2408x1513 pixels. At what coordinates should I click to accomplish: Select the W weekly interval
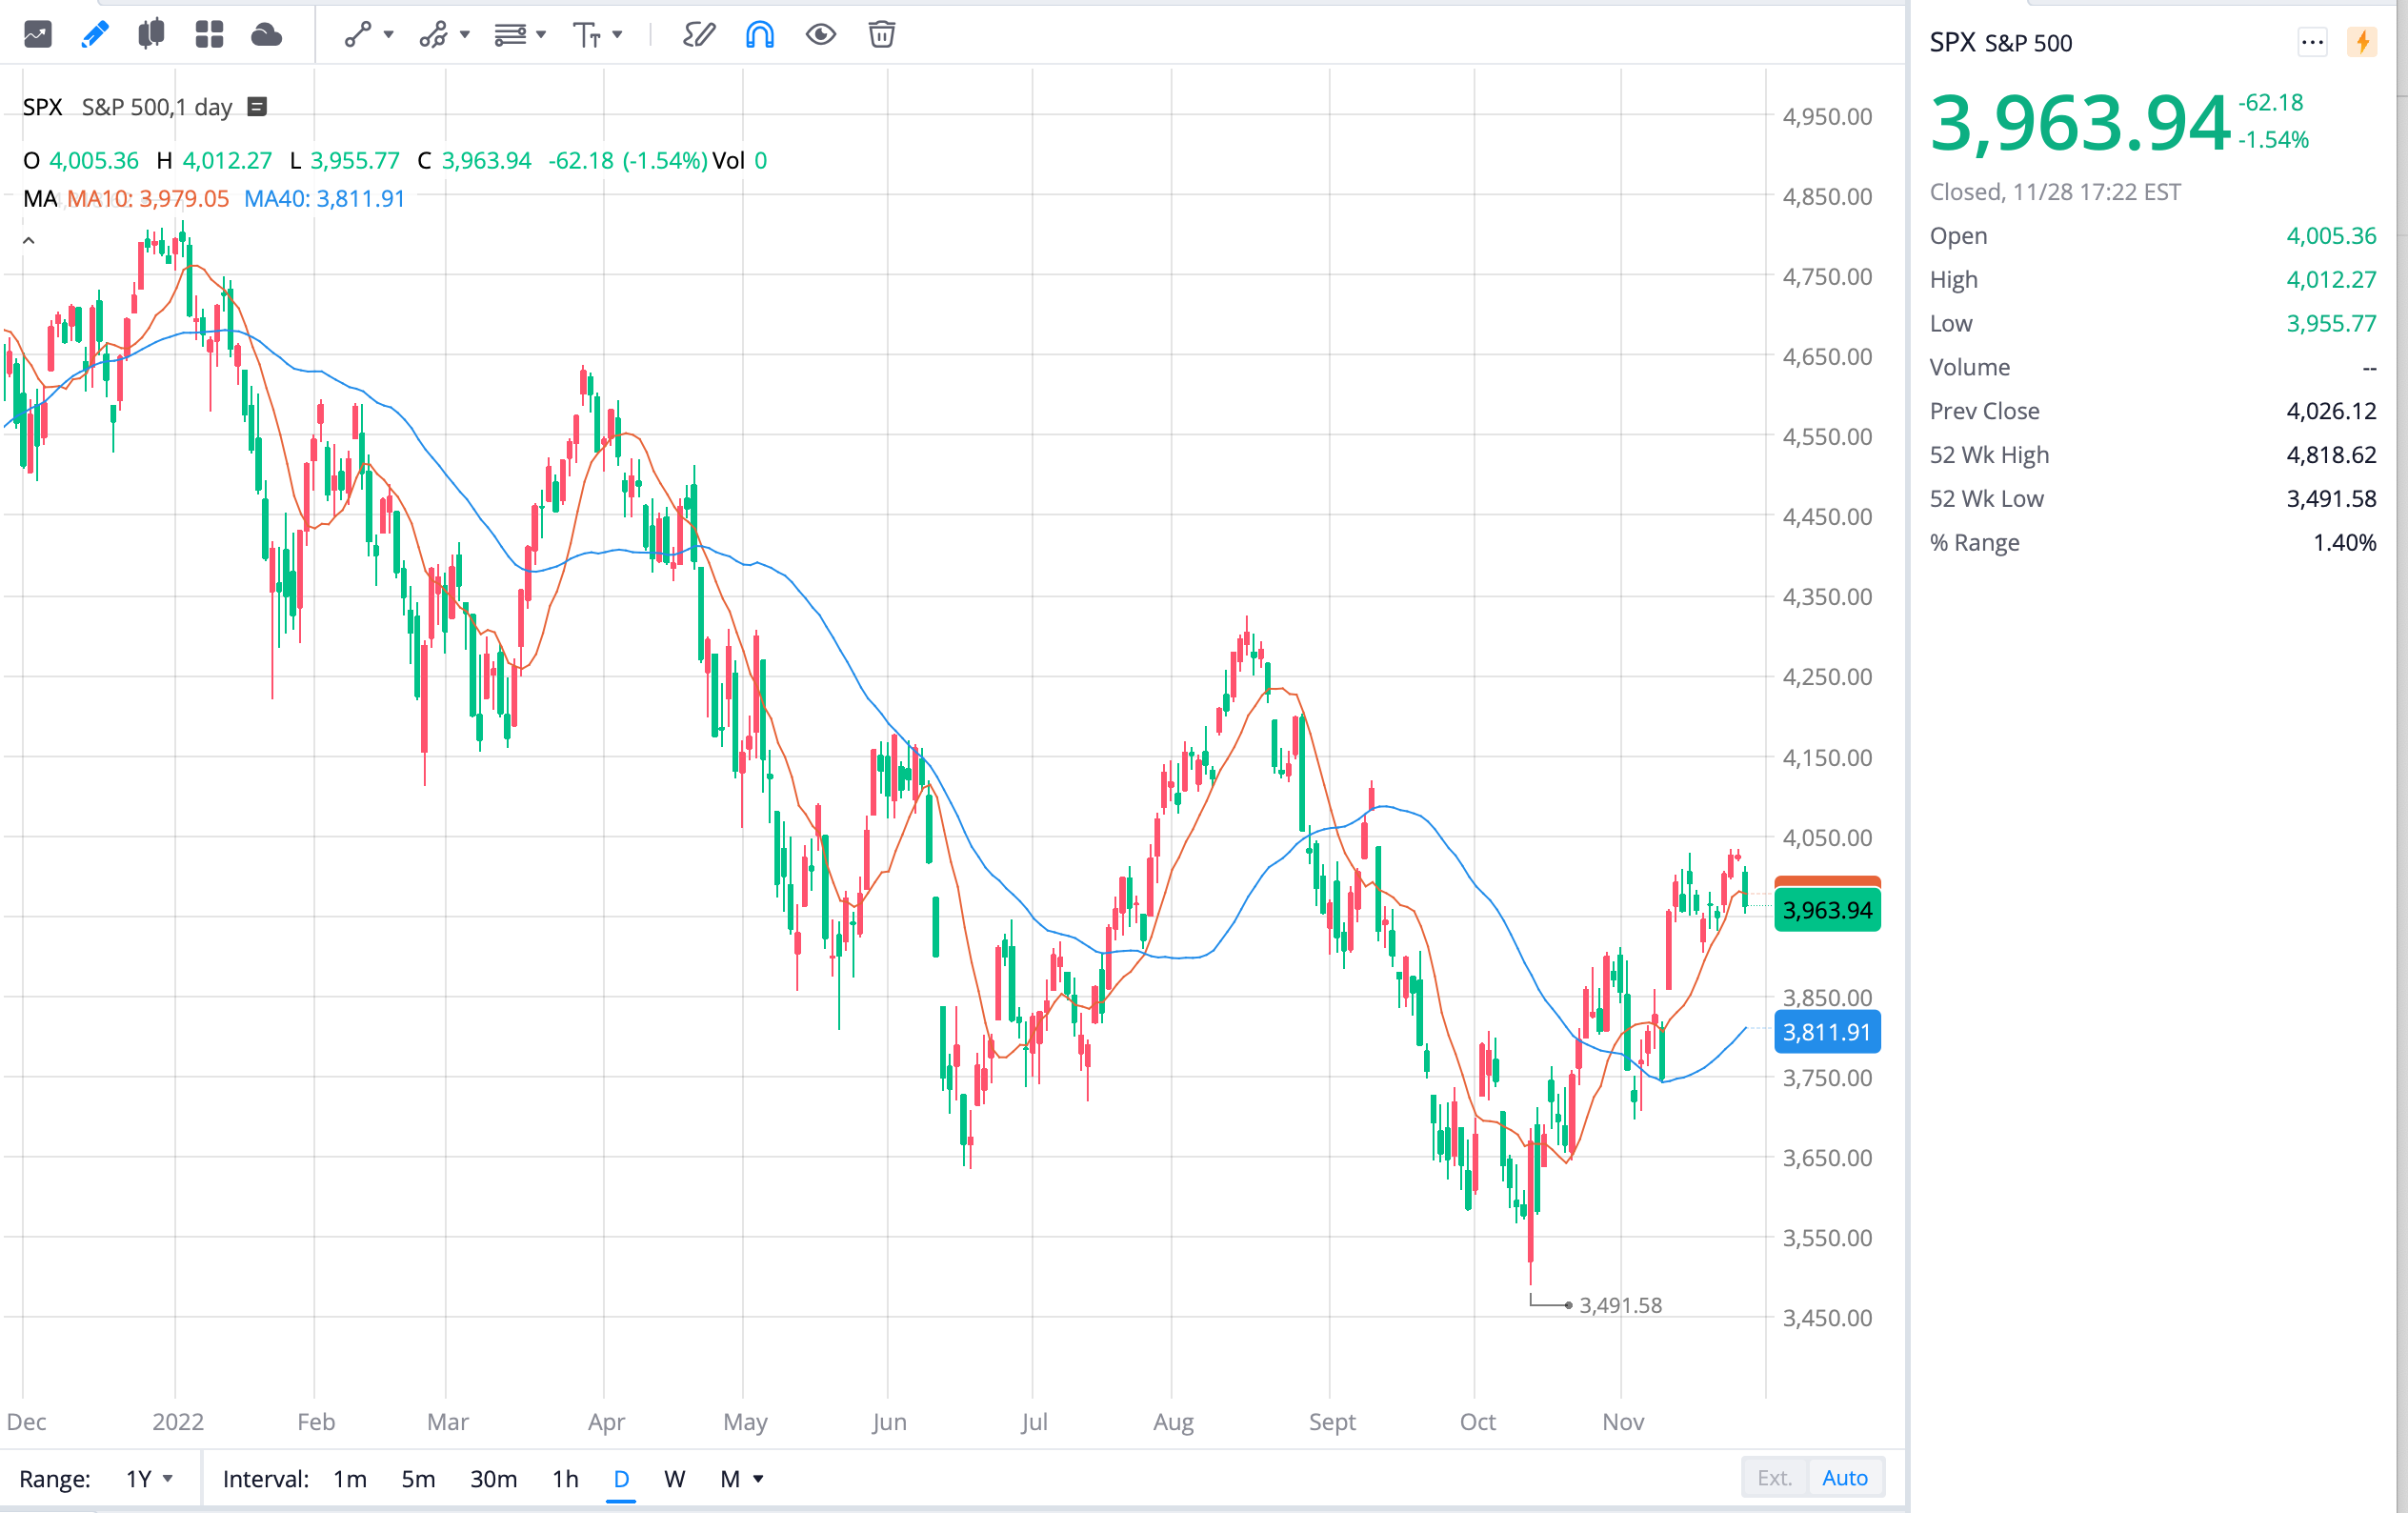[675, 1478]
